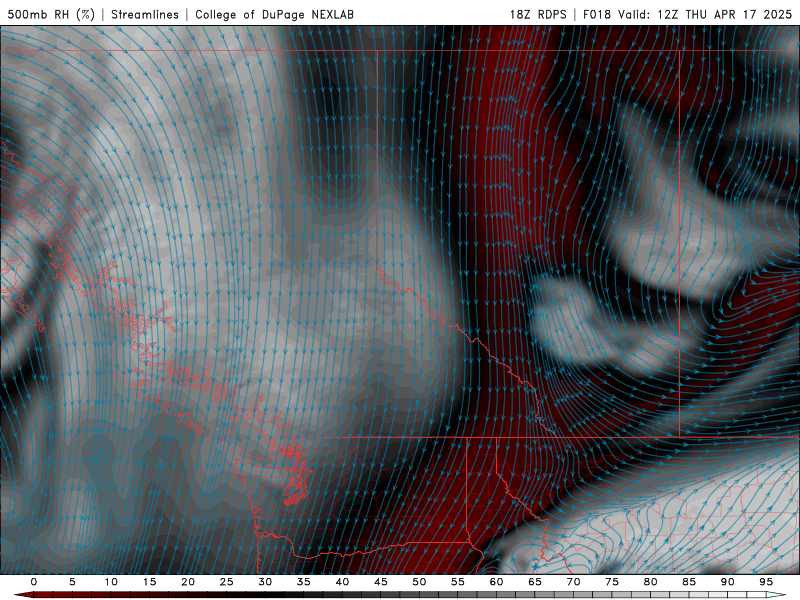Image resolution: width=800 pixels, height=600 pixels.
Task: Click the 5 label on the RH scale
Action: (72, 582)
